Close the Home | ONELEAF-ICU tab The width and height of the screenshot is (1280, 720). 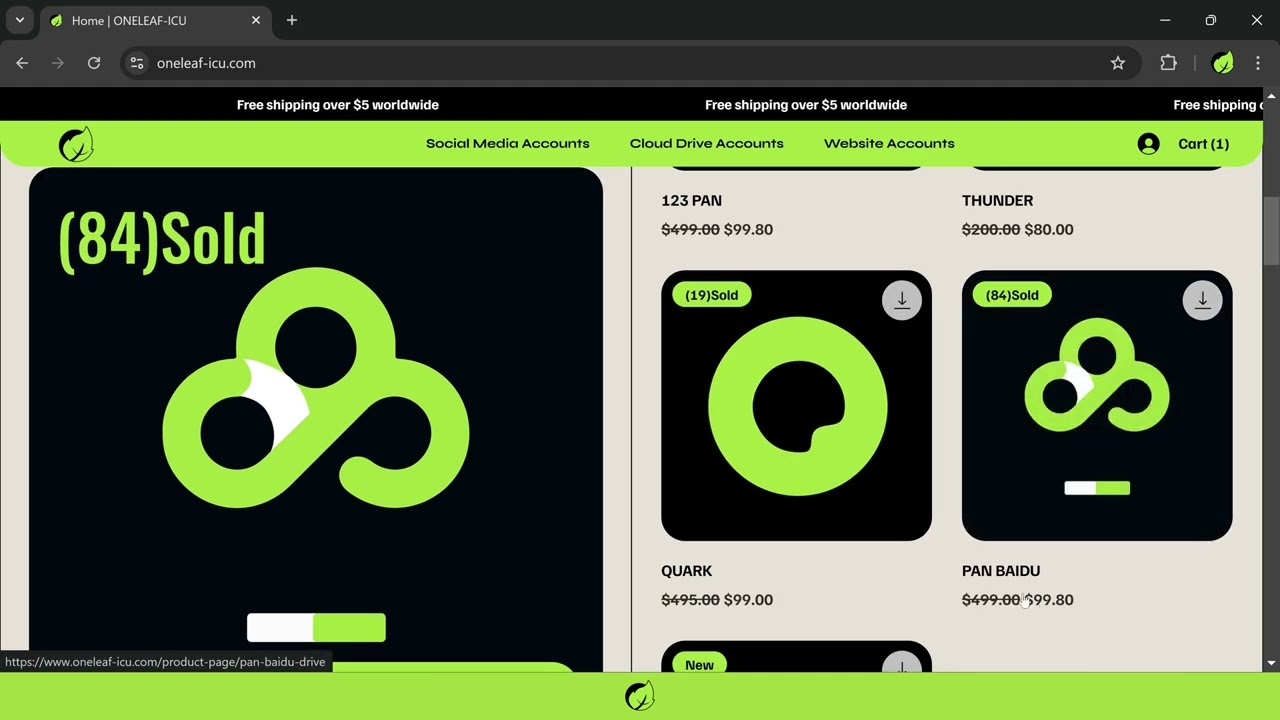click(256, 20)
